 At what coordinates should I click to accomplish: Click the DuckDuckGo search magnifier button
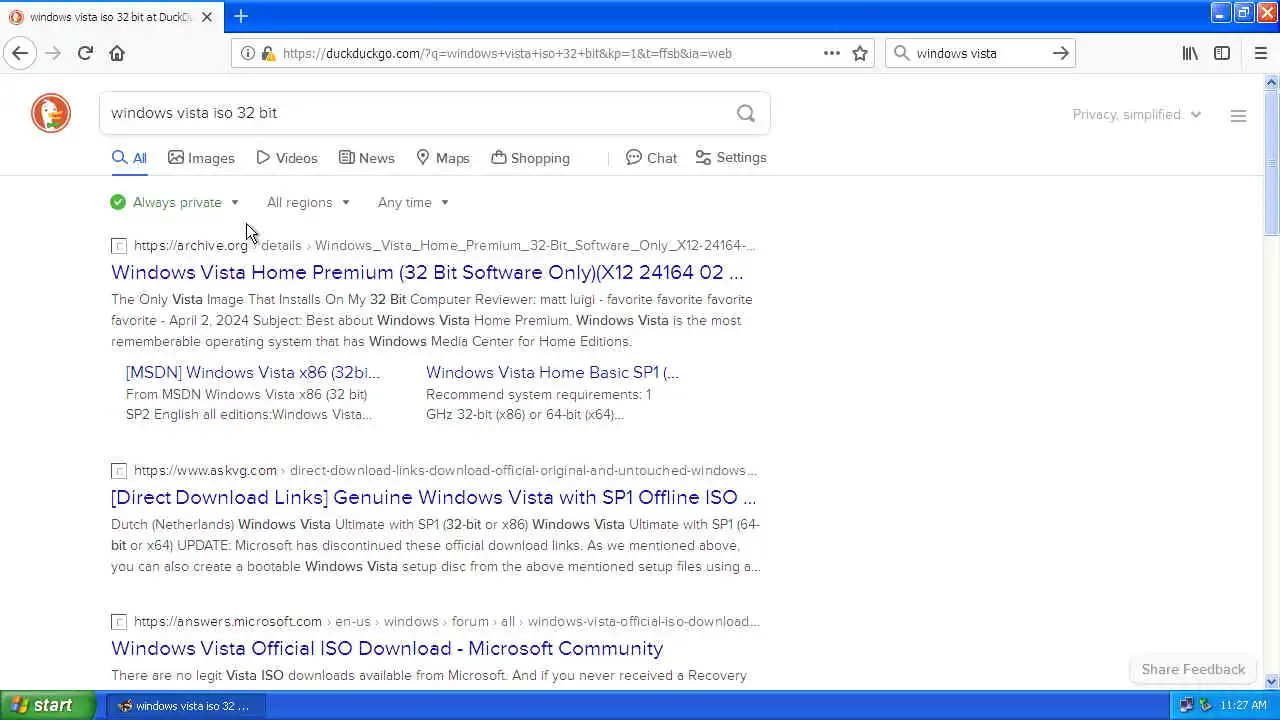click(746, 113)
